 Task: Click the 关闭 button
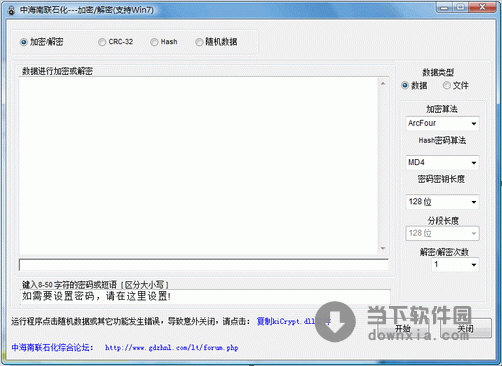tap(465, 328)
